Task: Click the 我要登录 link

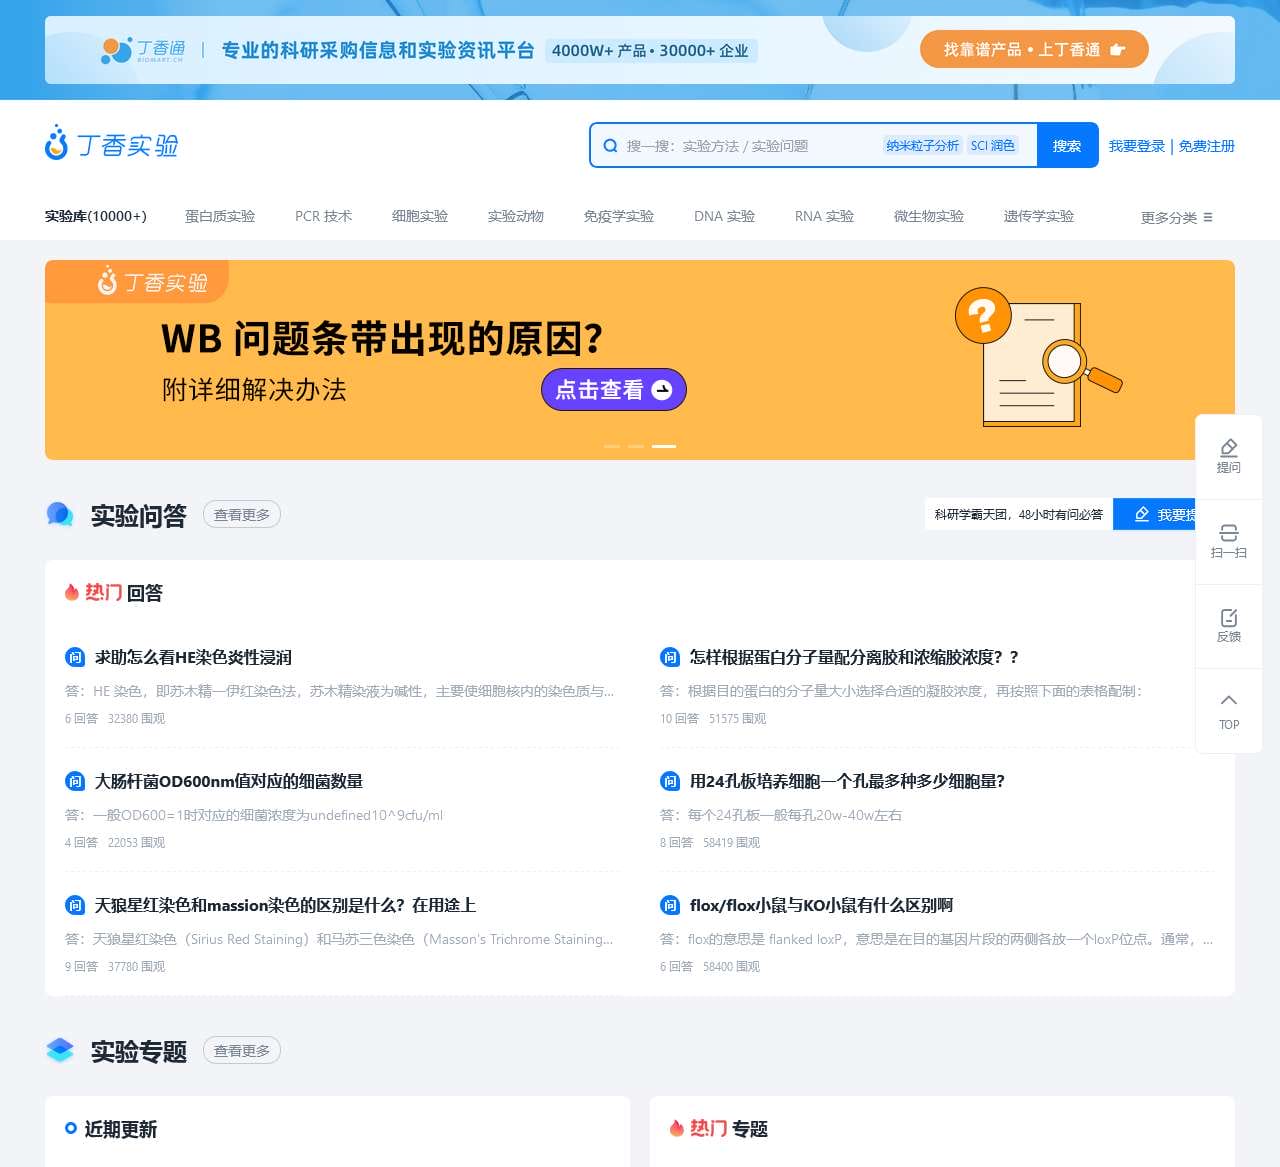Action: tap(1137, 146)
